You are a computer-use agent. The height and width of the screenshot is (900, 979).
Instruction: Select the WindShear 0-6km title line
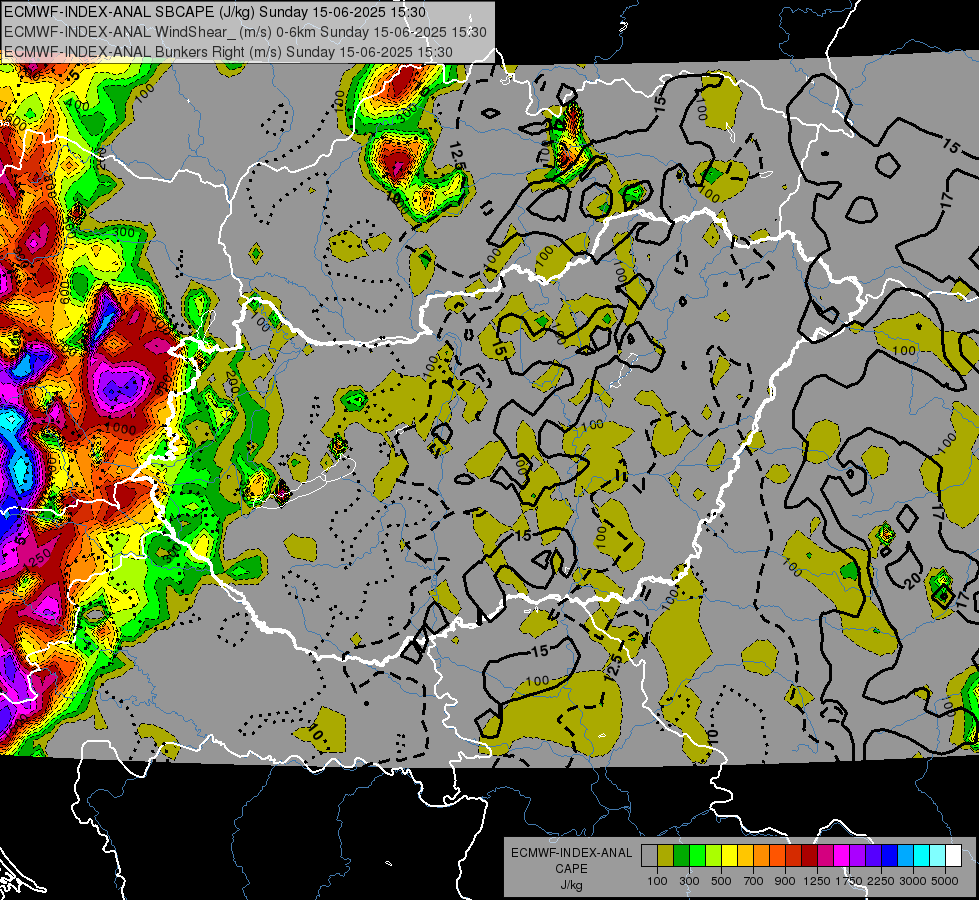point(245,32)
